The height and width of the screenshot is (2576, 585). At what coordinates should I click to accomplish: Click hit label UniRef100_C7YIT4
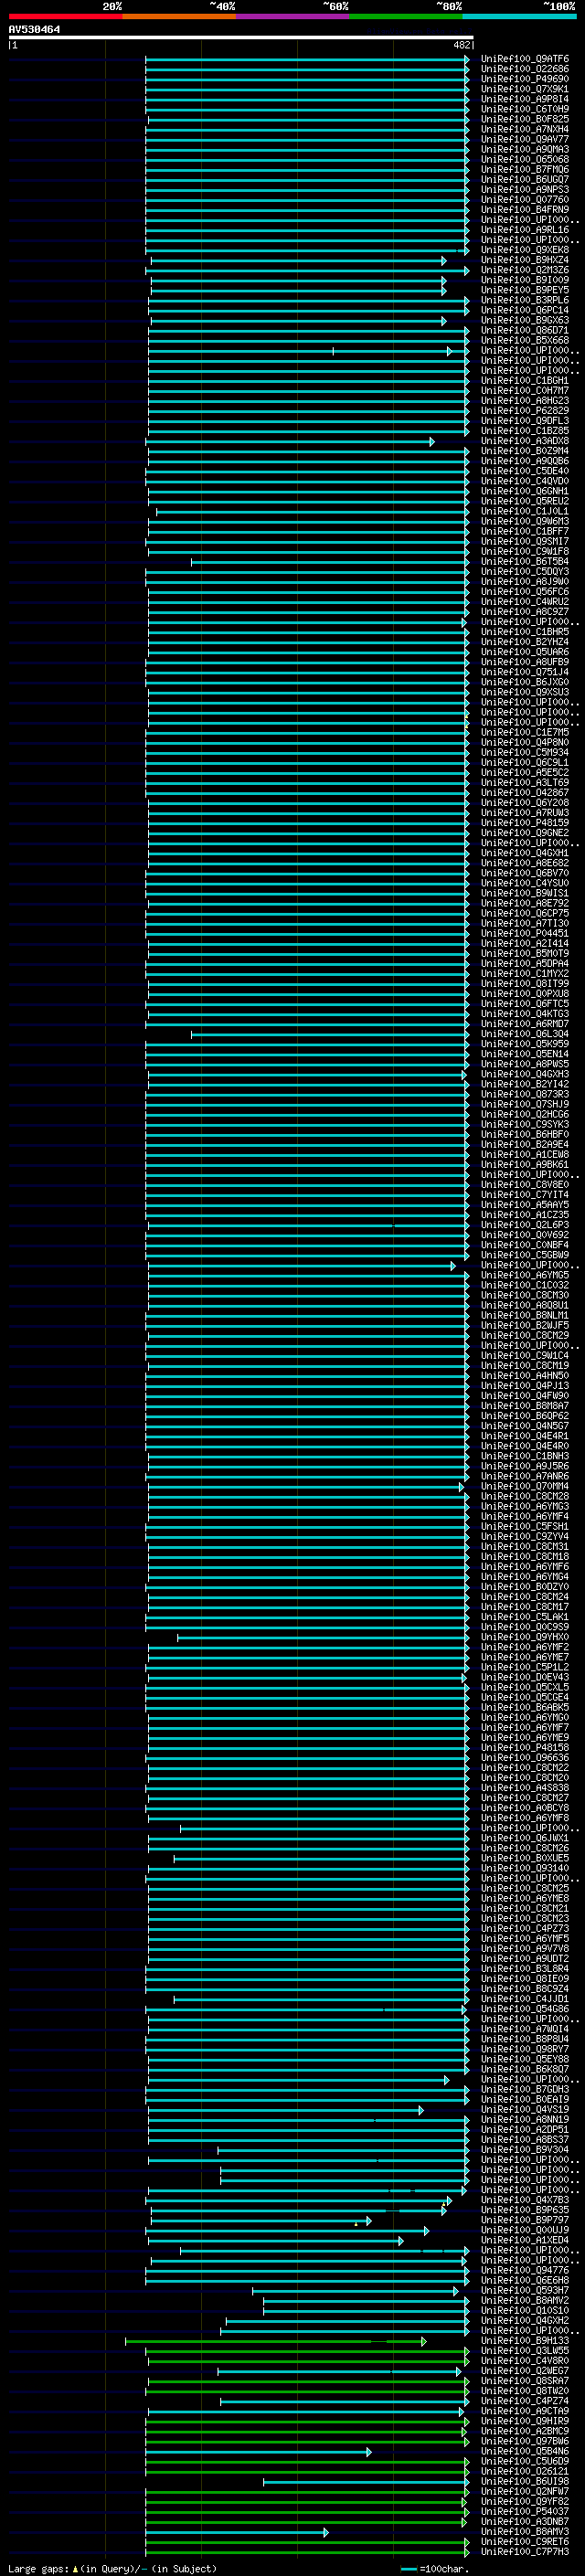pyautogui.click(x=525, y=1195)
